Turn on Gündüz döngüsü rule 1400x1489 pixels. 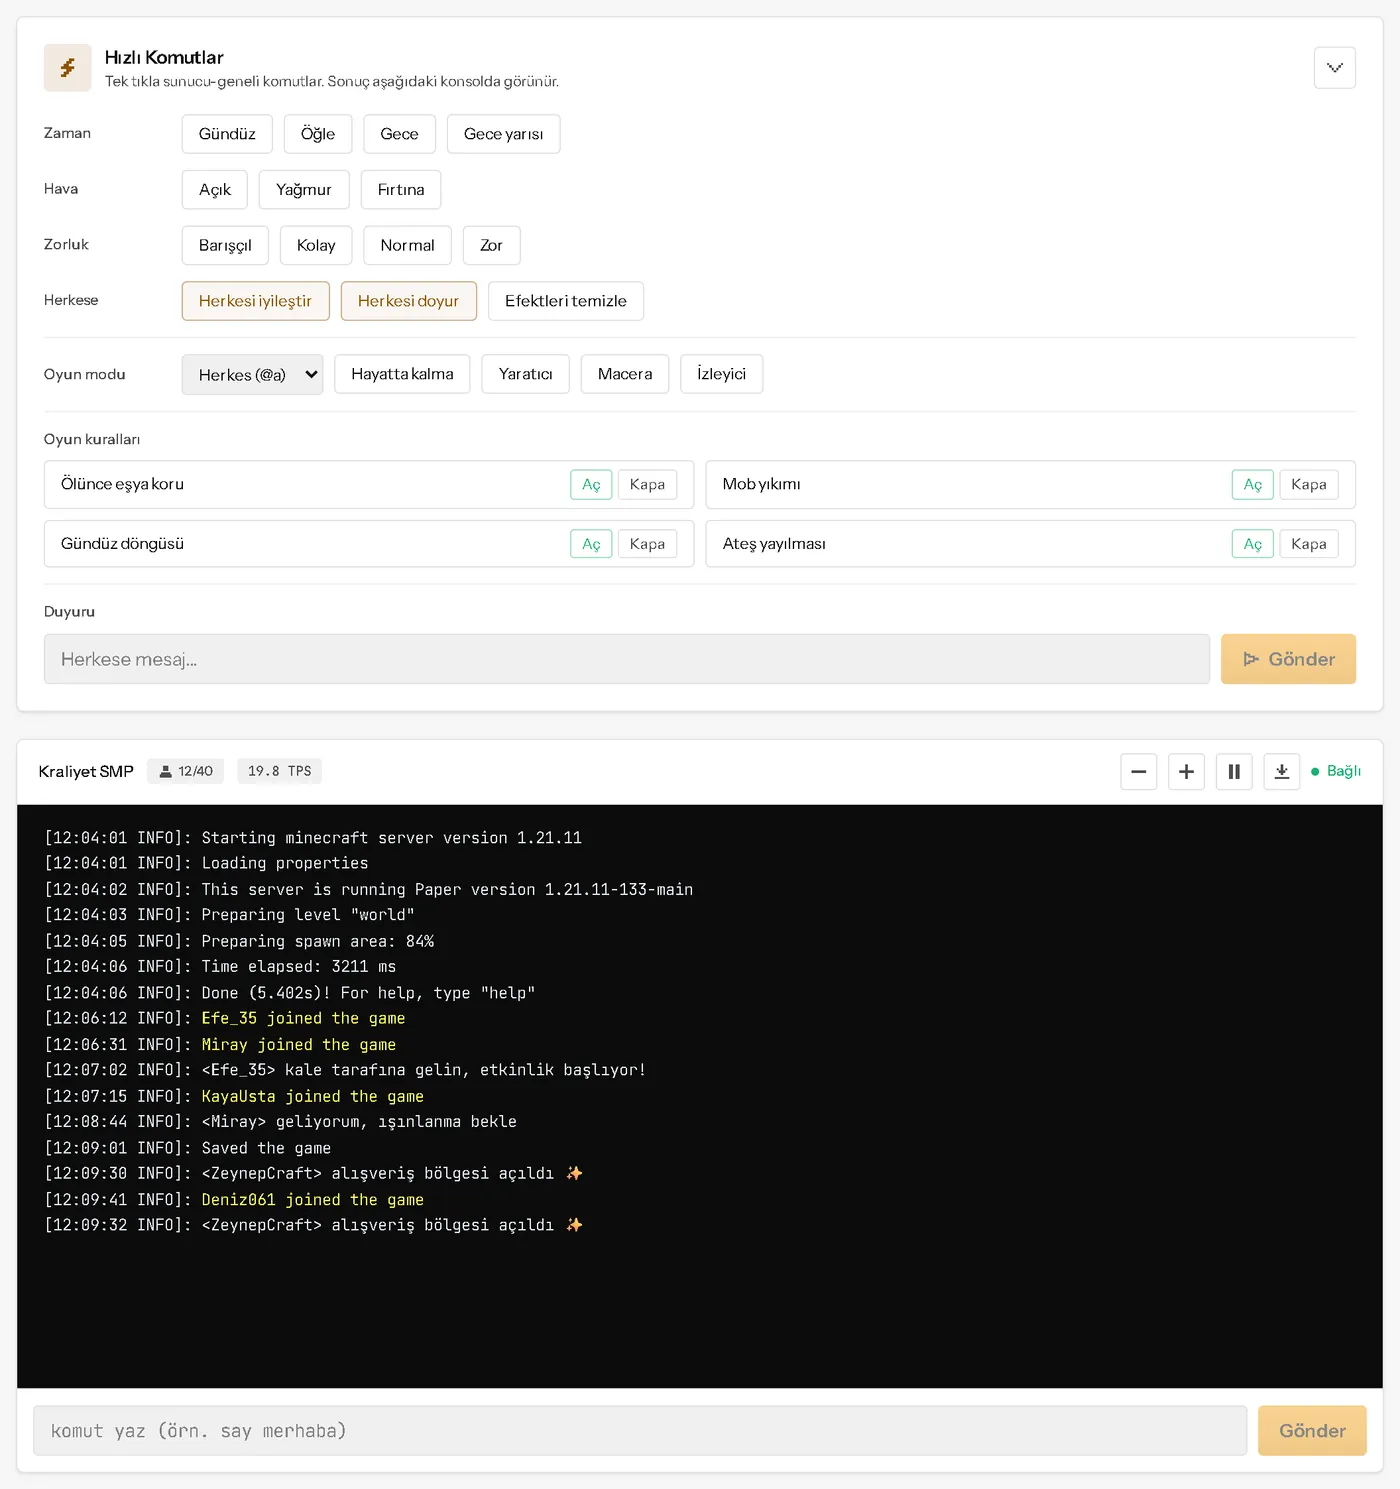[x=591, y=544]
